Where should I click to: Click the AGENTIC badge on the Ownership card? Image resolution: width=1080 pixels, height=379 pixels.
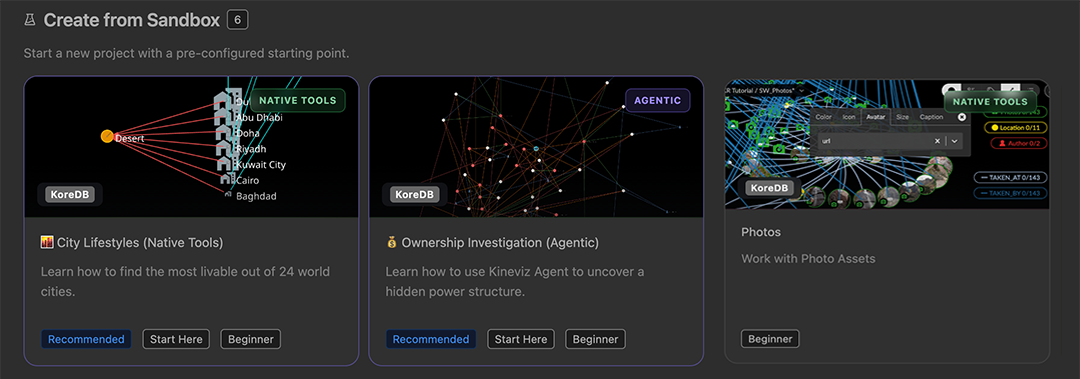click(x=657, y=101)
